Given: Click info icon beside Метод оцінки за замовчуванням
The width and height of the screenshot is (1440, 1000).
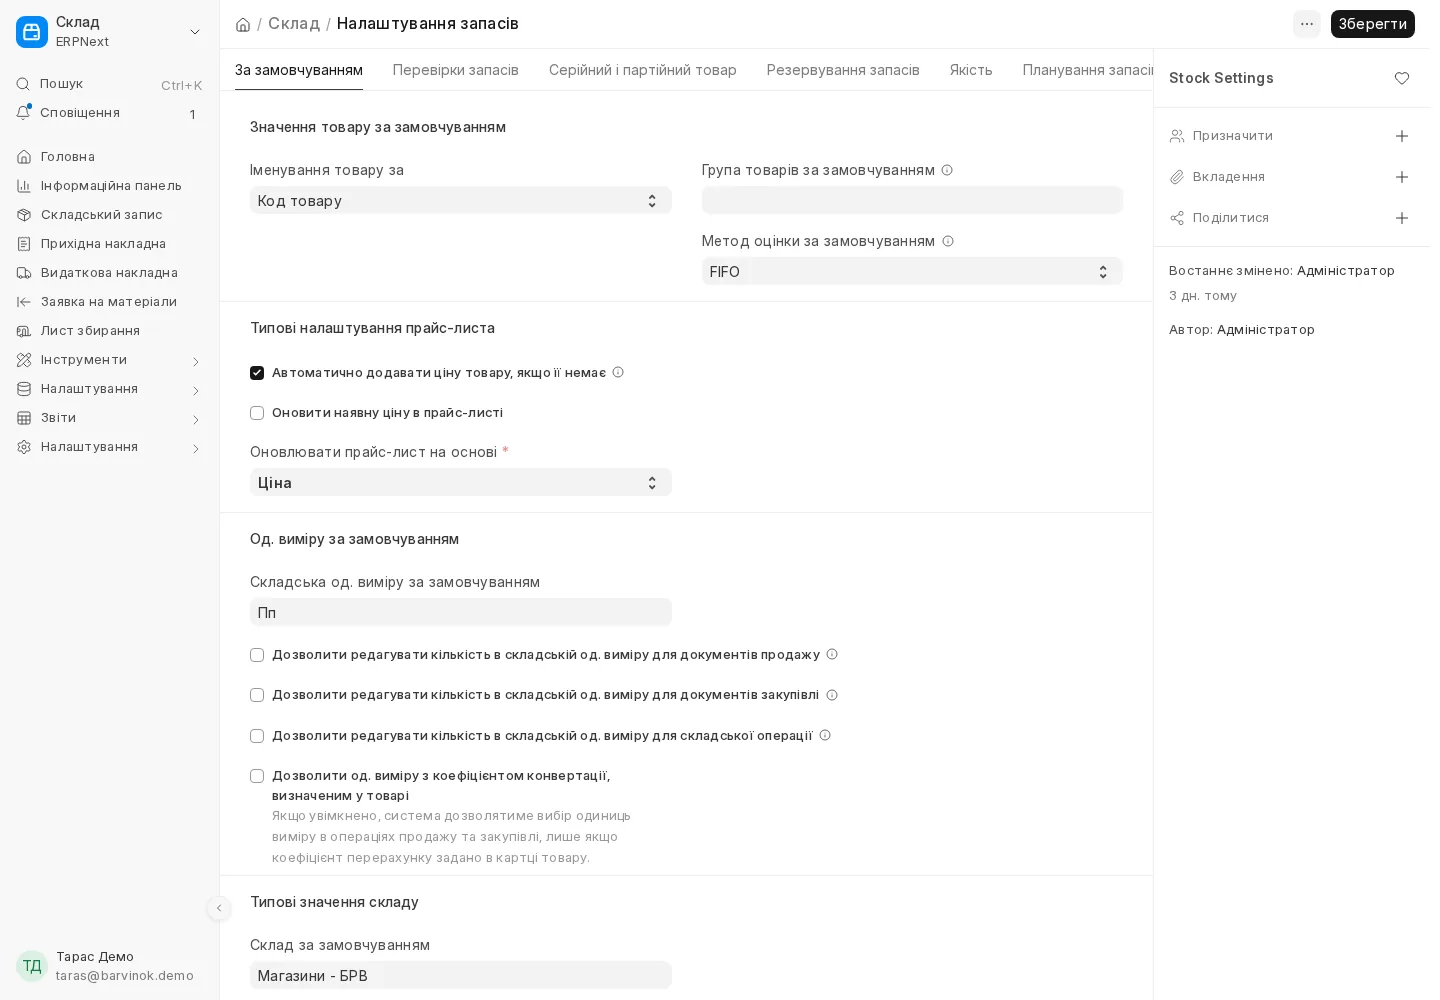Looking at the screenshot, I should [x=948, y=241].
